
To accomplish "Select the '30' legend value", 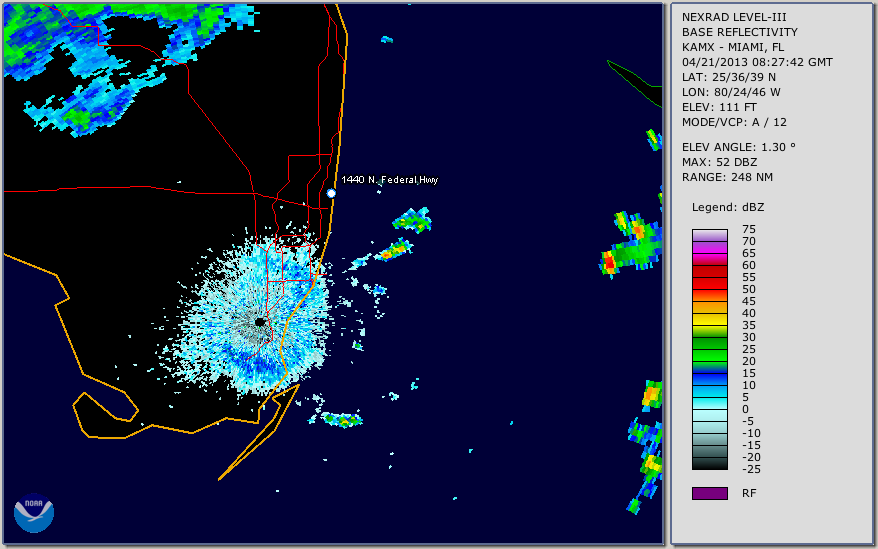I will pos(749,337).
